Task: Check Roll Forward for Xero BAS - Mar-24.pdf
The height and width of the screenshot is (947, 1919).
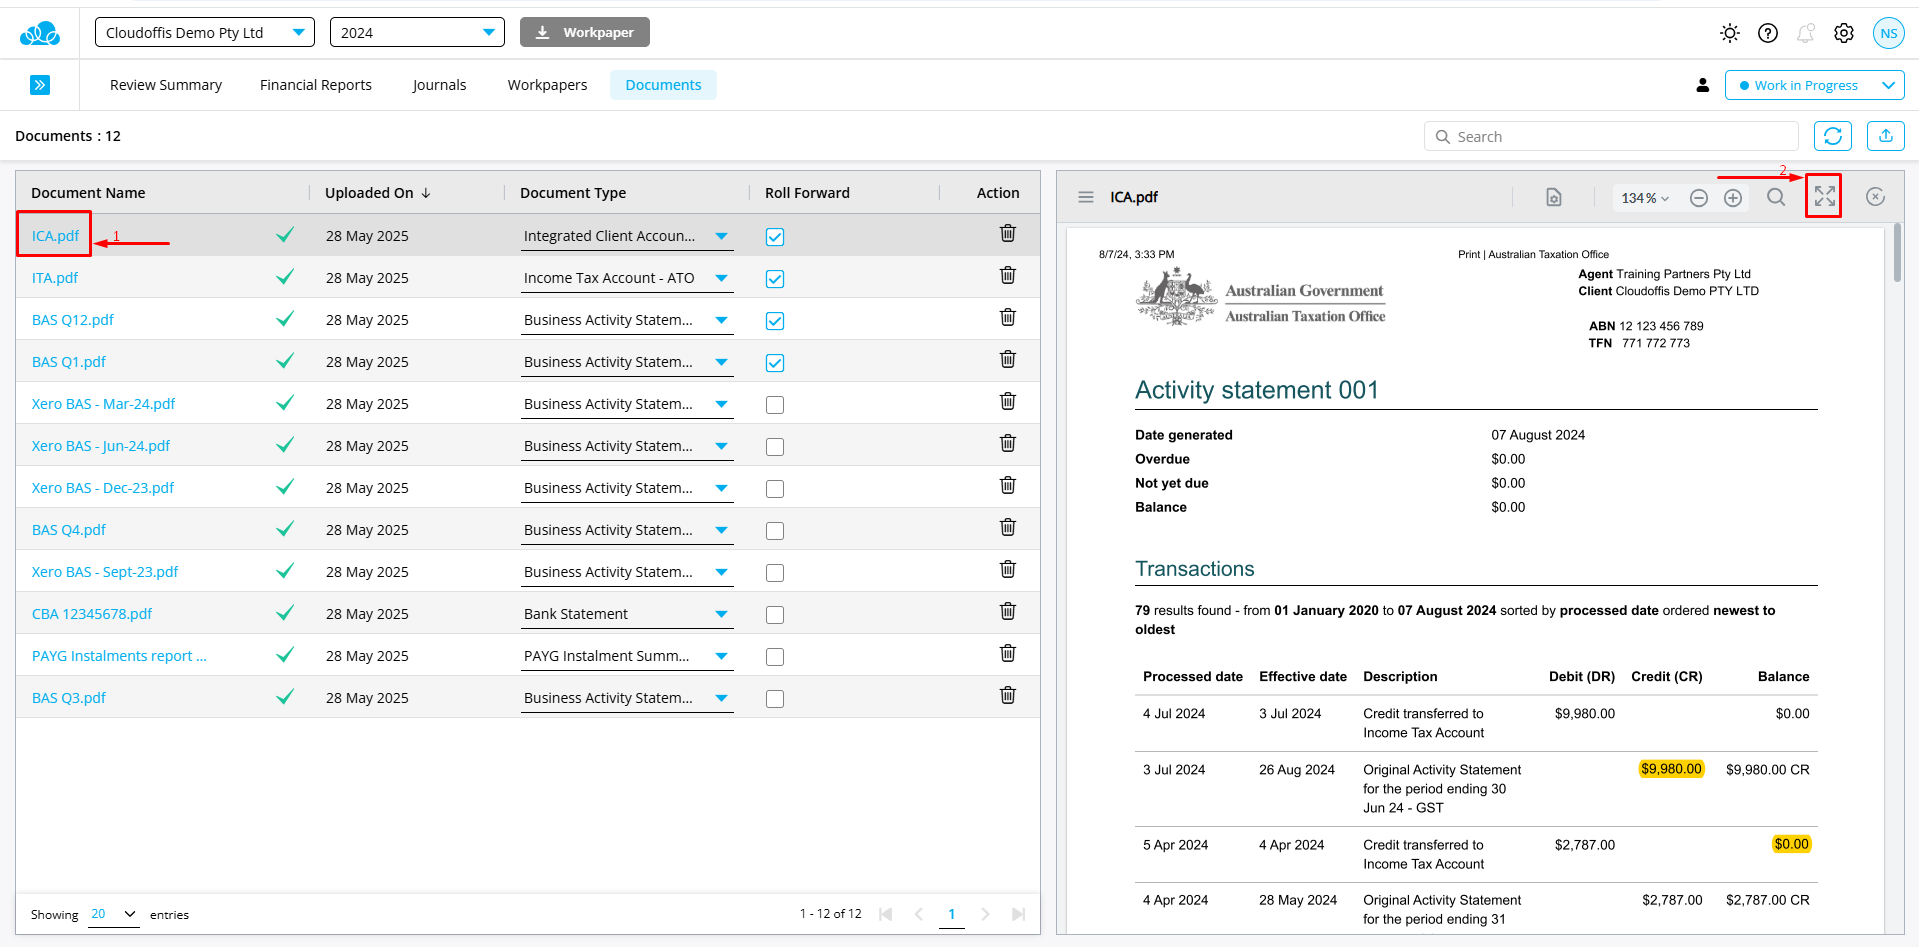Action: pyautogui.click(x=775, y=405)
